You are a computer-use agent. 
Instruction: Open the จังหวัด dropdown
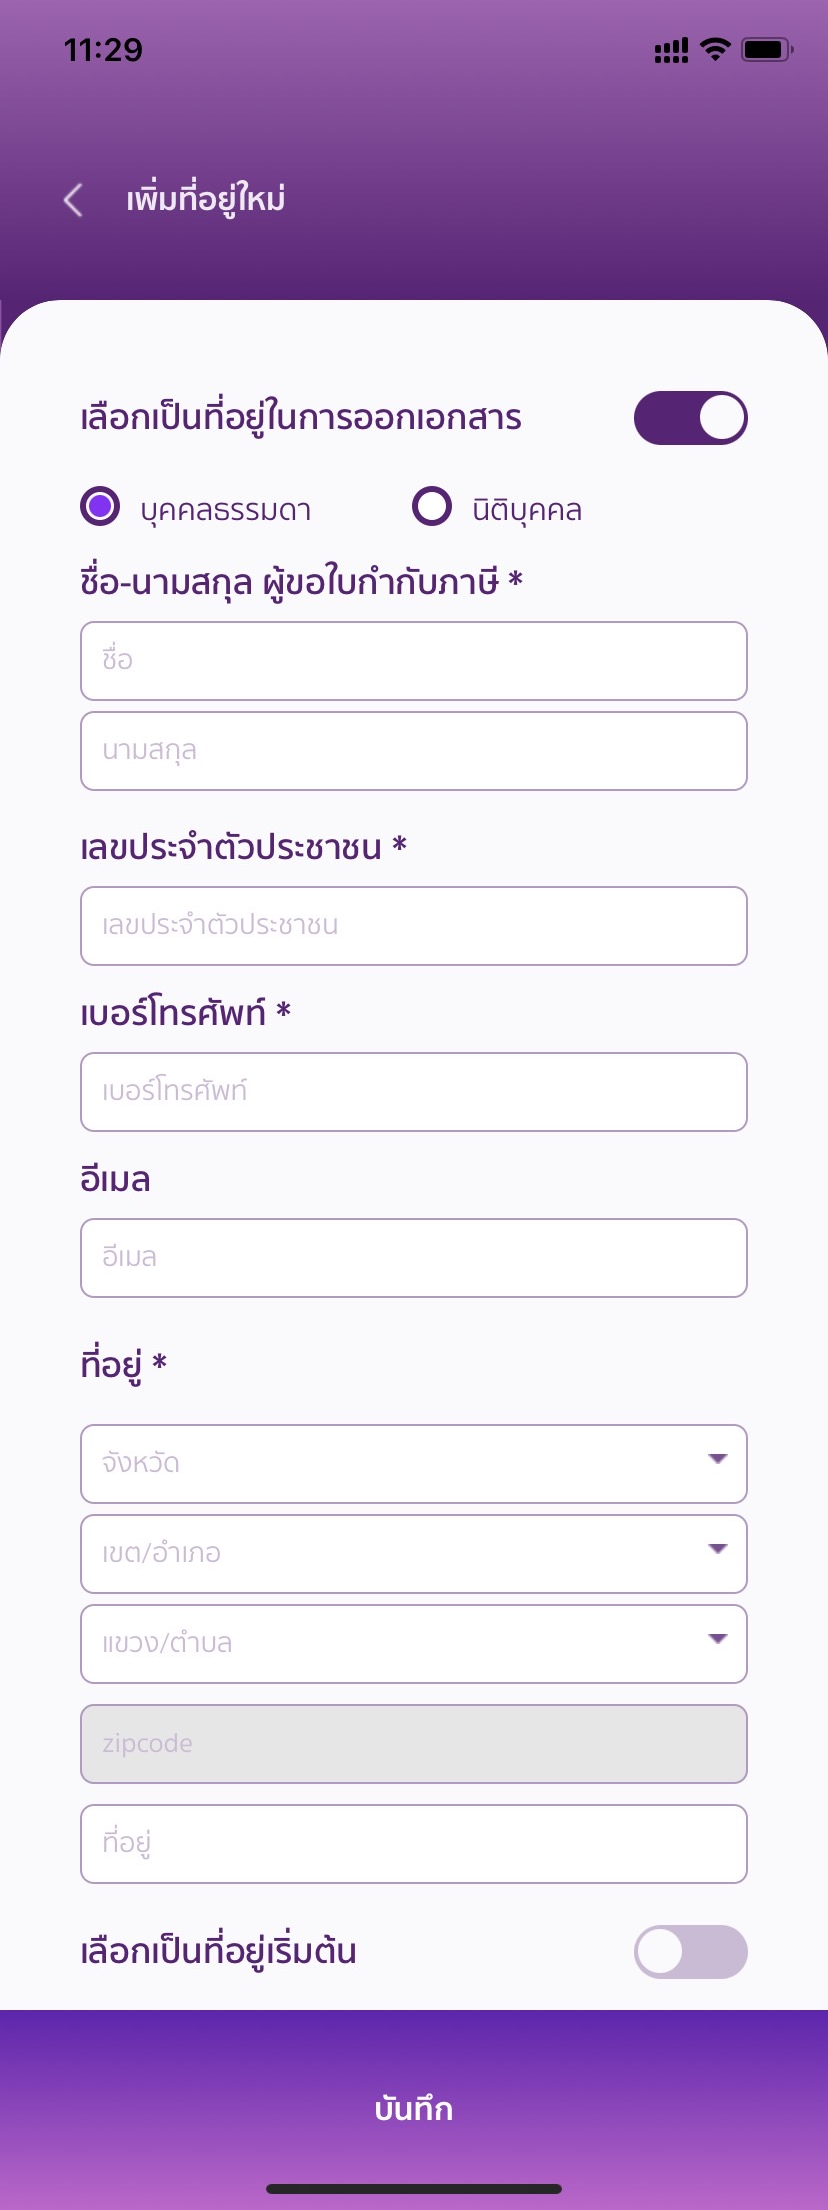click(x=414, y=1463)
